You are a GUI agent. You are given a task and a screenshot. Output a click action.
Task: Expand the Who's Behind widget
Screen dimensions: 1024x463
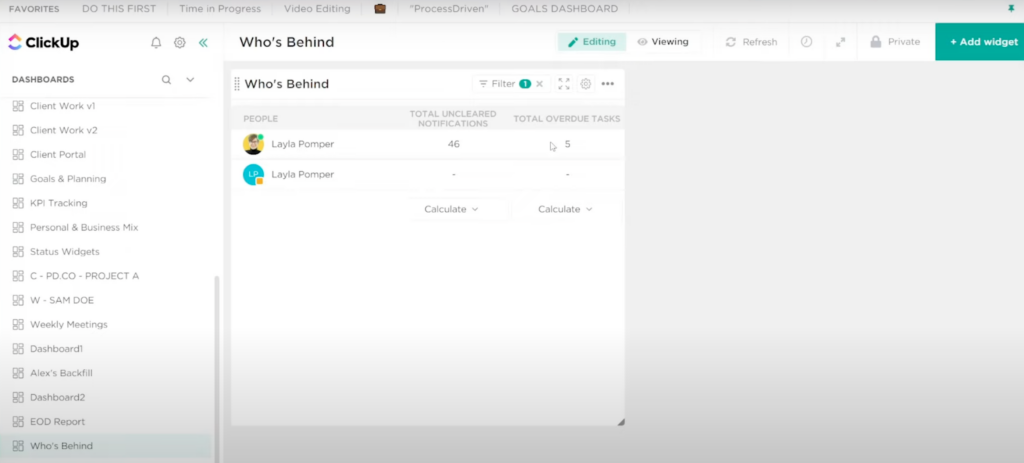click(564, 84)
